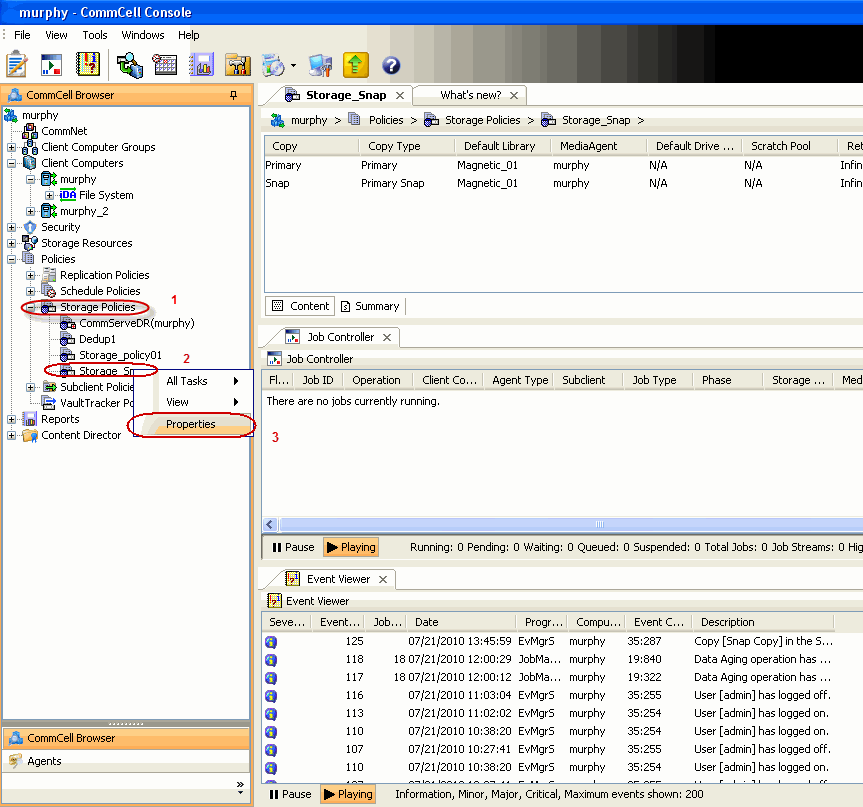Expand panel buttons chevron at browser bottom
Viewport: 863px width, 807px height.
(x=240, y=787)
